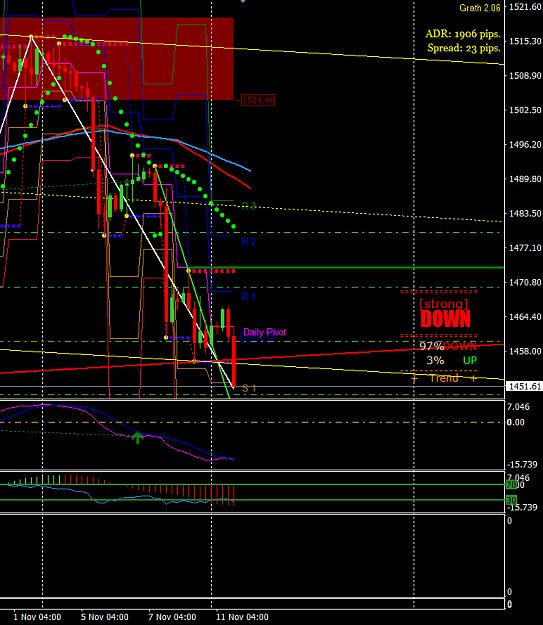Click the green UP label

tap(470, 360)
